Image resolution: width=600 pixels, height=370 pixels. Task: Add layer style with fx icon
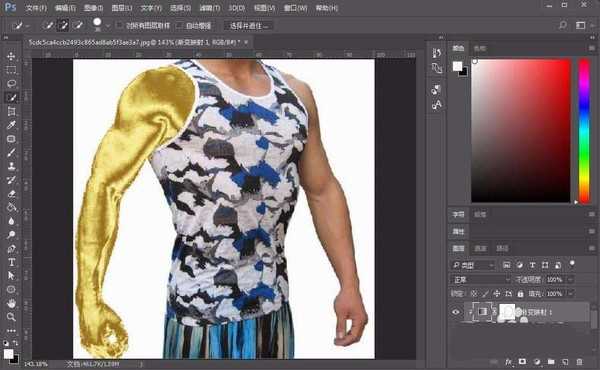508,362
